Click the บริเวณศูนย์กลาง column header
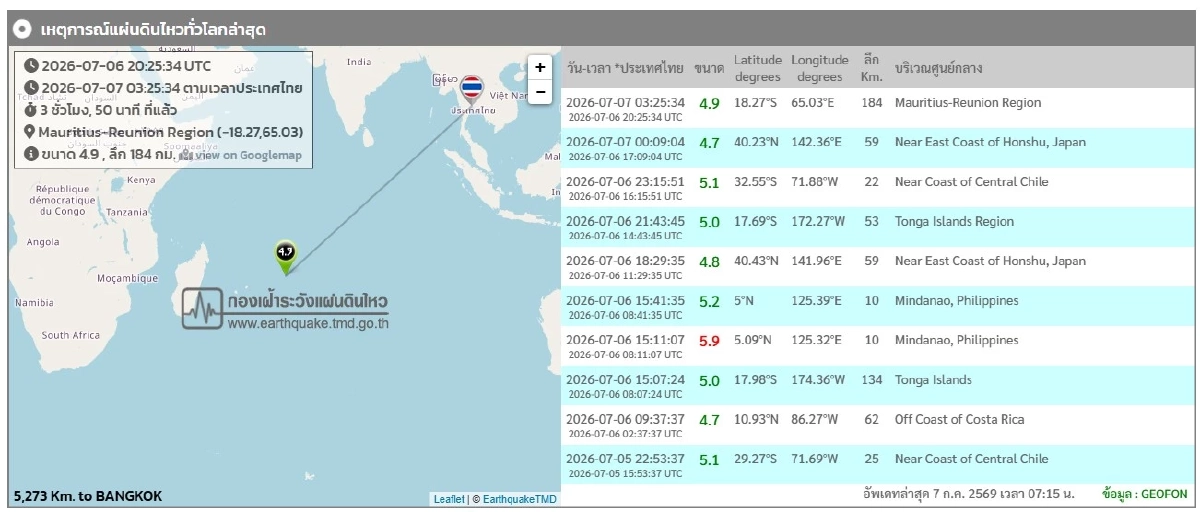Viewport: 1200px width, 512px height. tap(938, 69)
